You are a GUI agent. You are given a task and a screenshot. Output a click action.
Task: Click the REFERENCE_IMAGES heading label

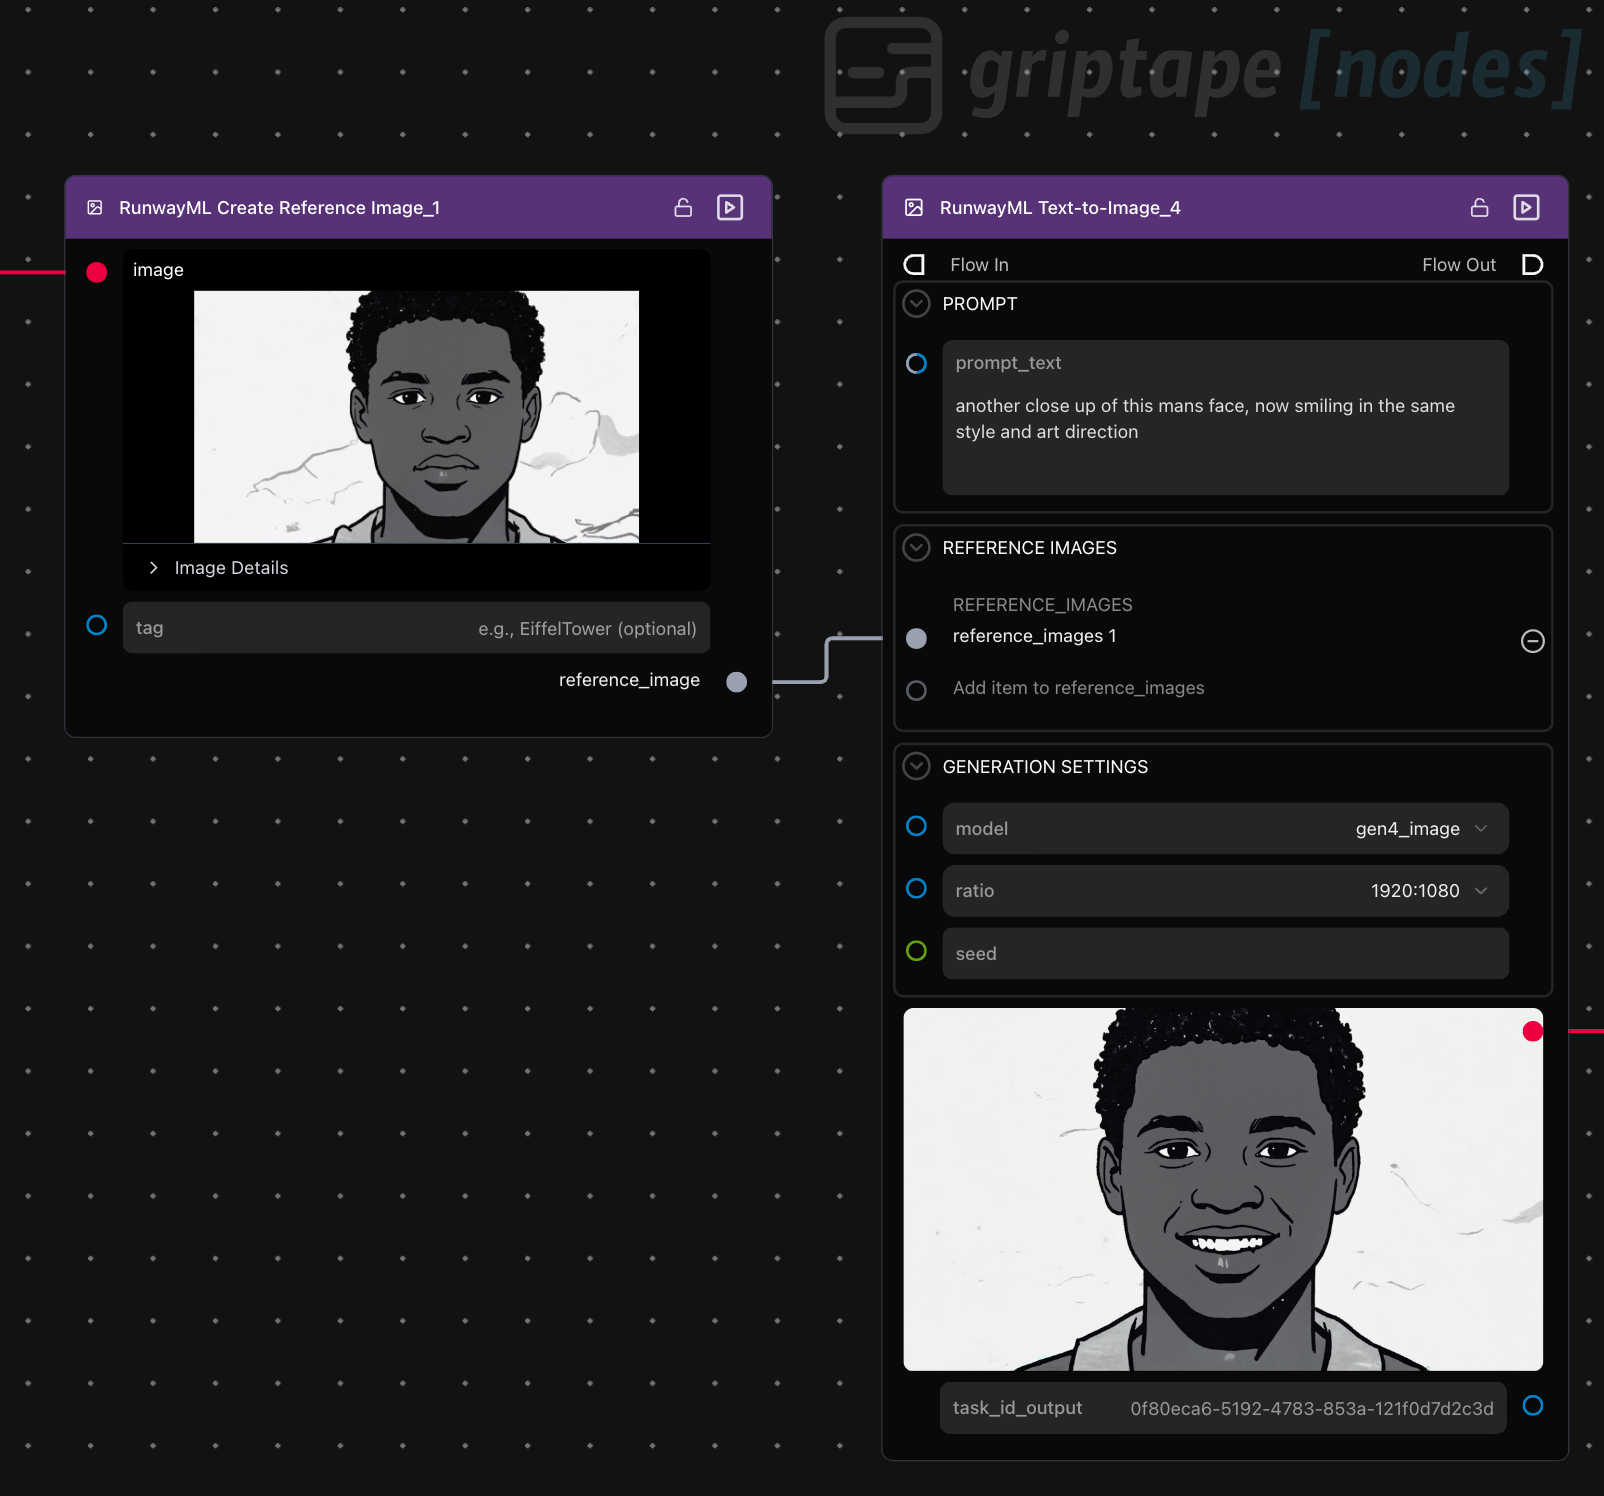(1042, 605)
